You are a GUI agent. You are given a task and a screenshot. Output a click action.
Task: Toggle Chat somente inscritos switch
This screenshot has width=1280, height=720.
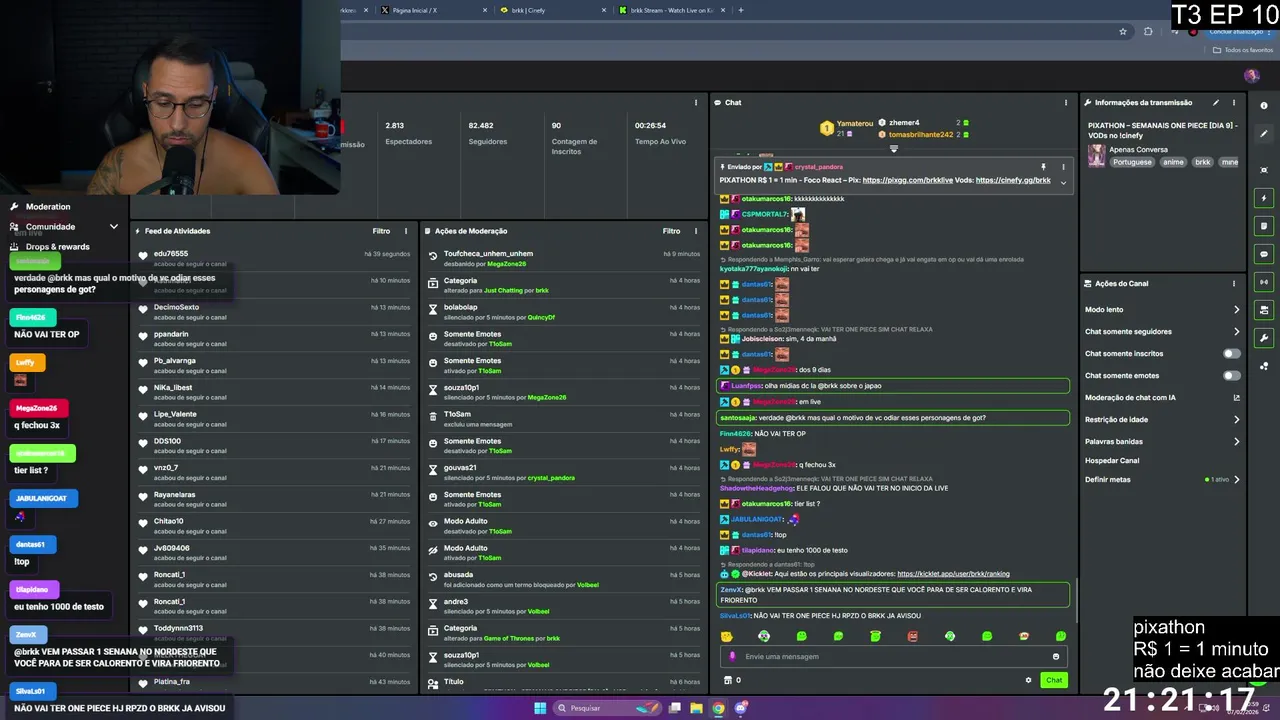coord(1232,353)
